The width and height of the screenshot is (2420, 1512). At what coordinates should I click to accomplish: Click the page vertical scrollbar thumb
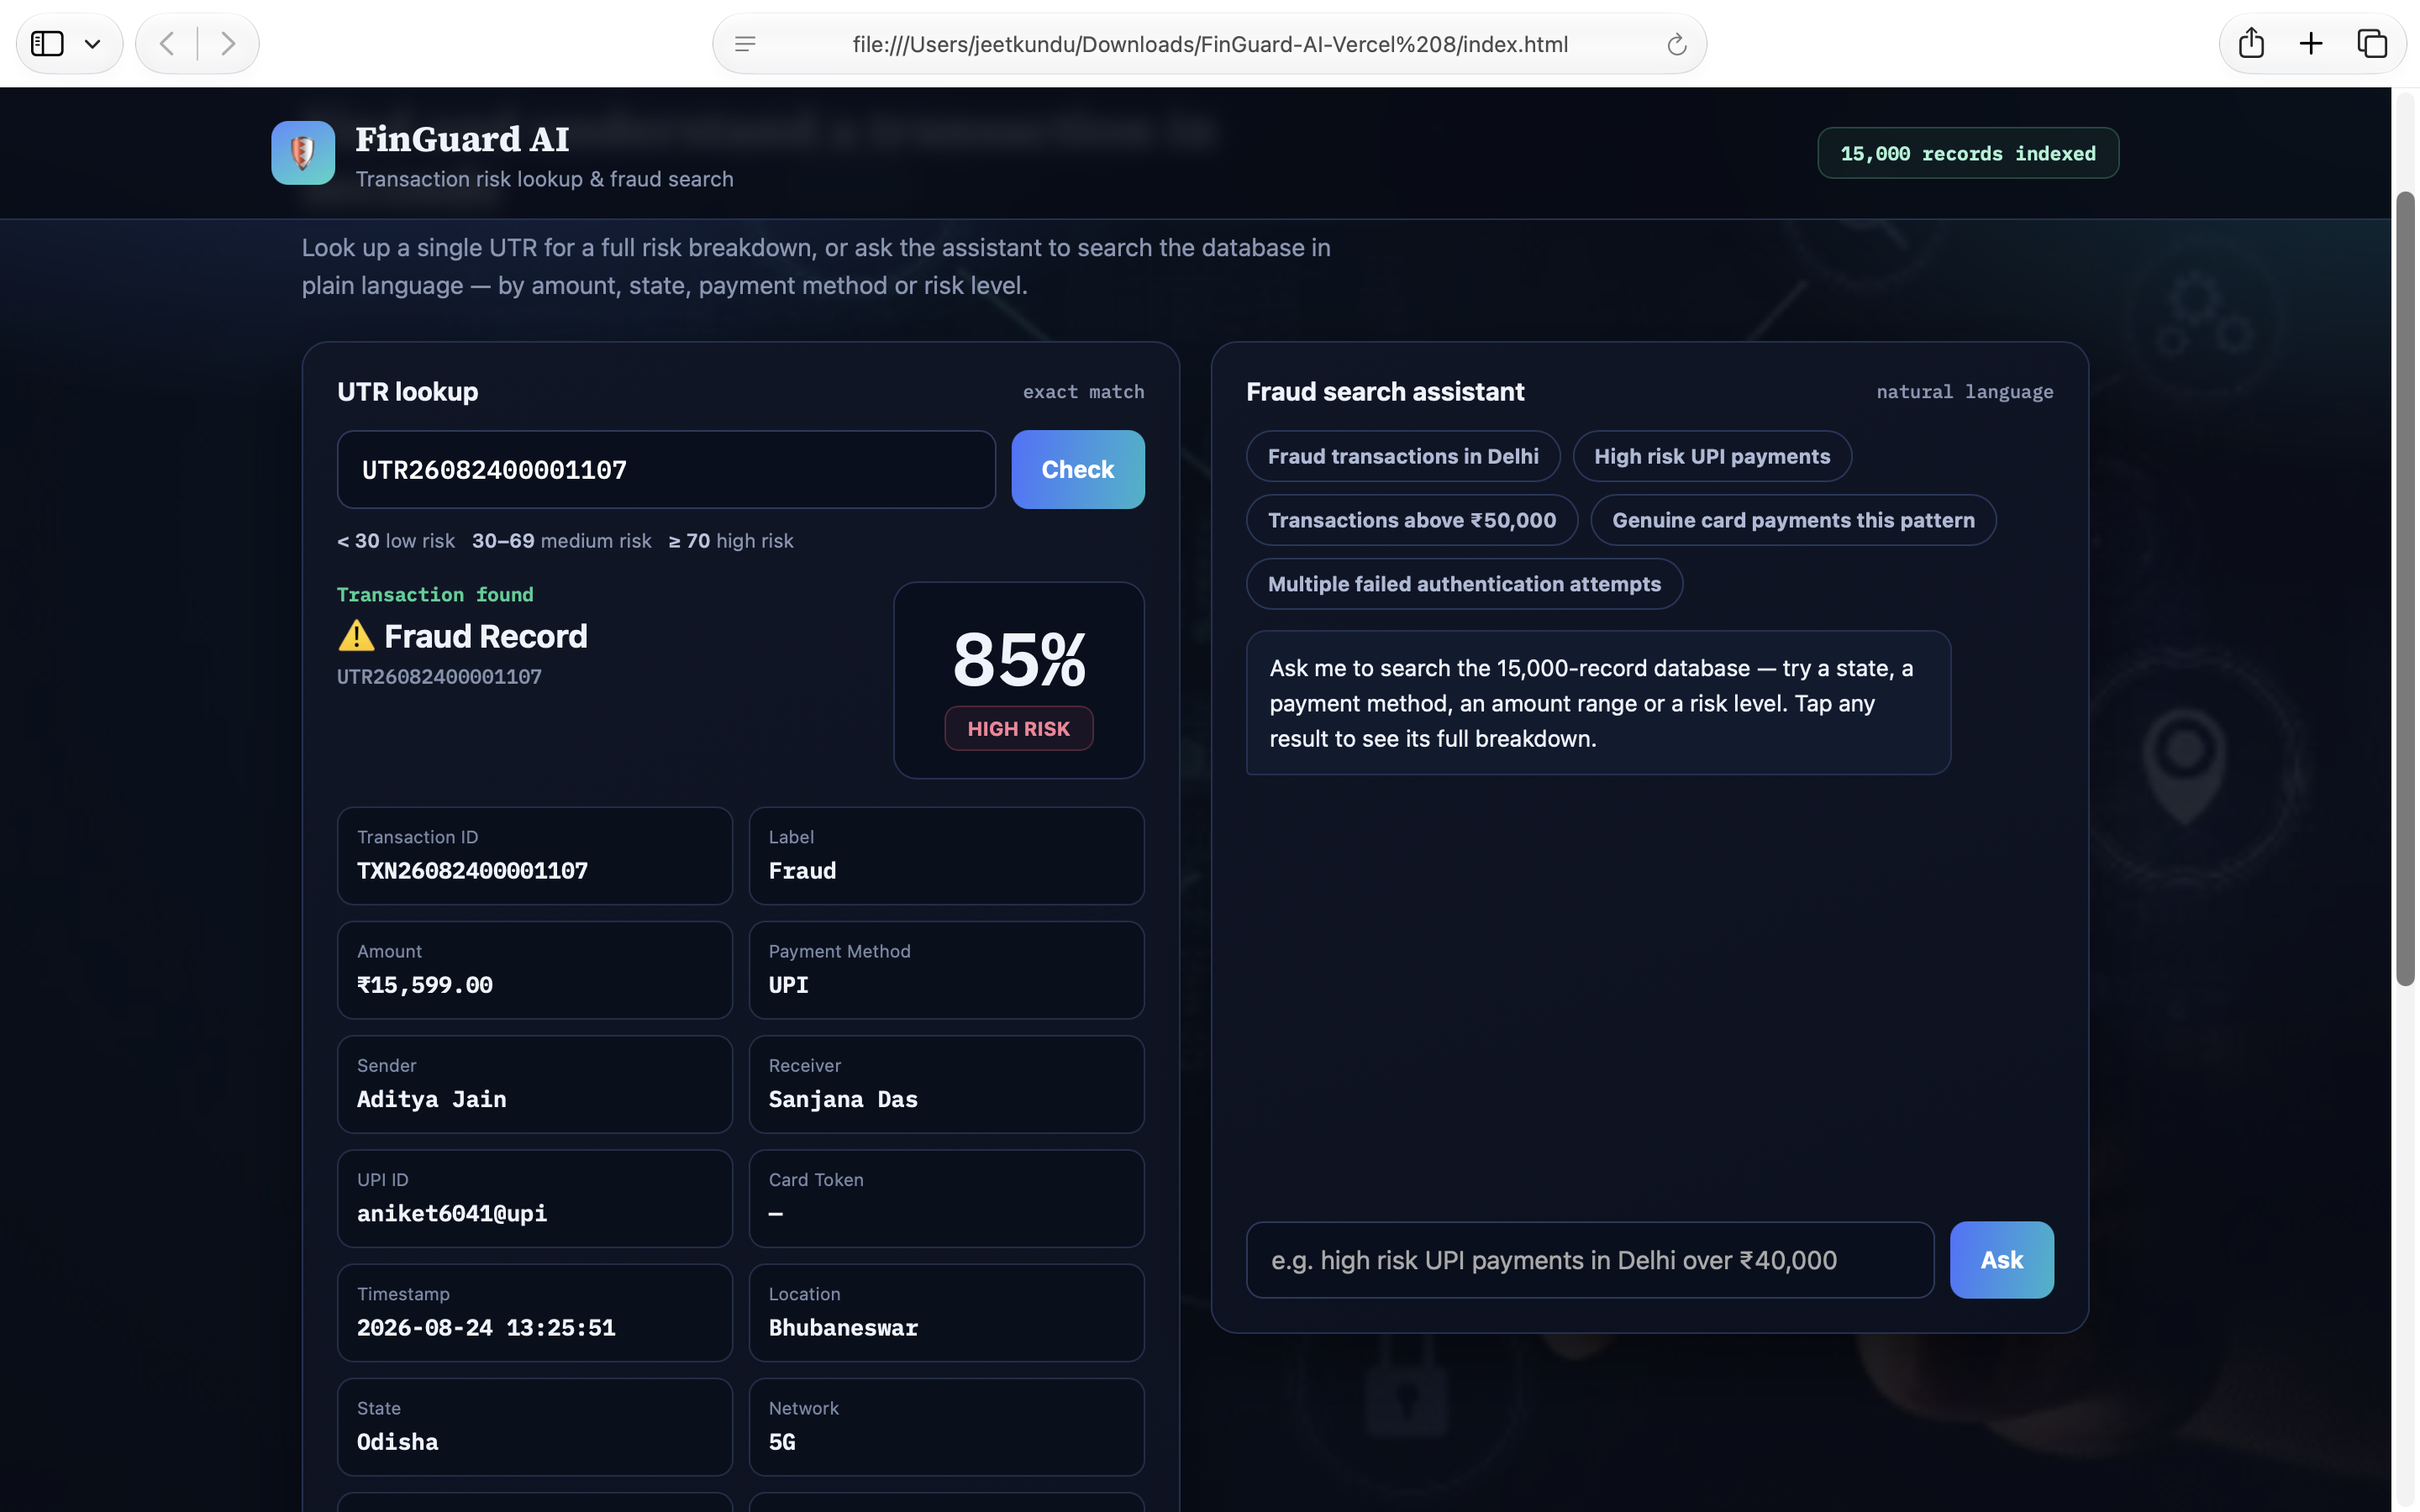point(2405,589)
